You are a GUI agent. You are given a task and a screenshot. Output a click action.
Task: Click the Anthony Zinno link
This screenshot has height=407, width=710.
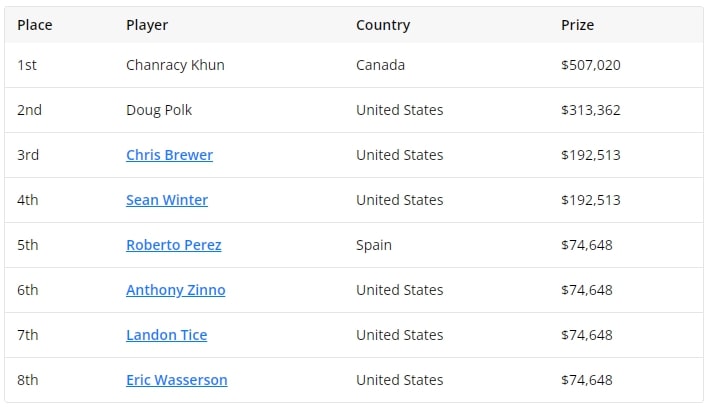(176, 290)
